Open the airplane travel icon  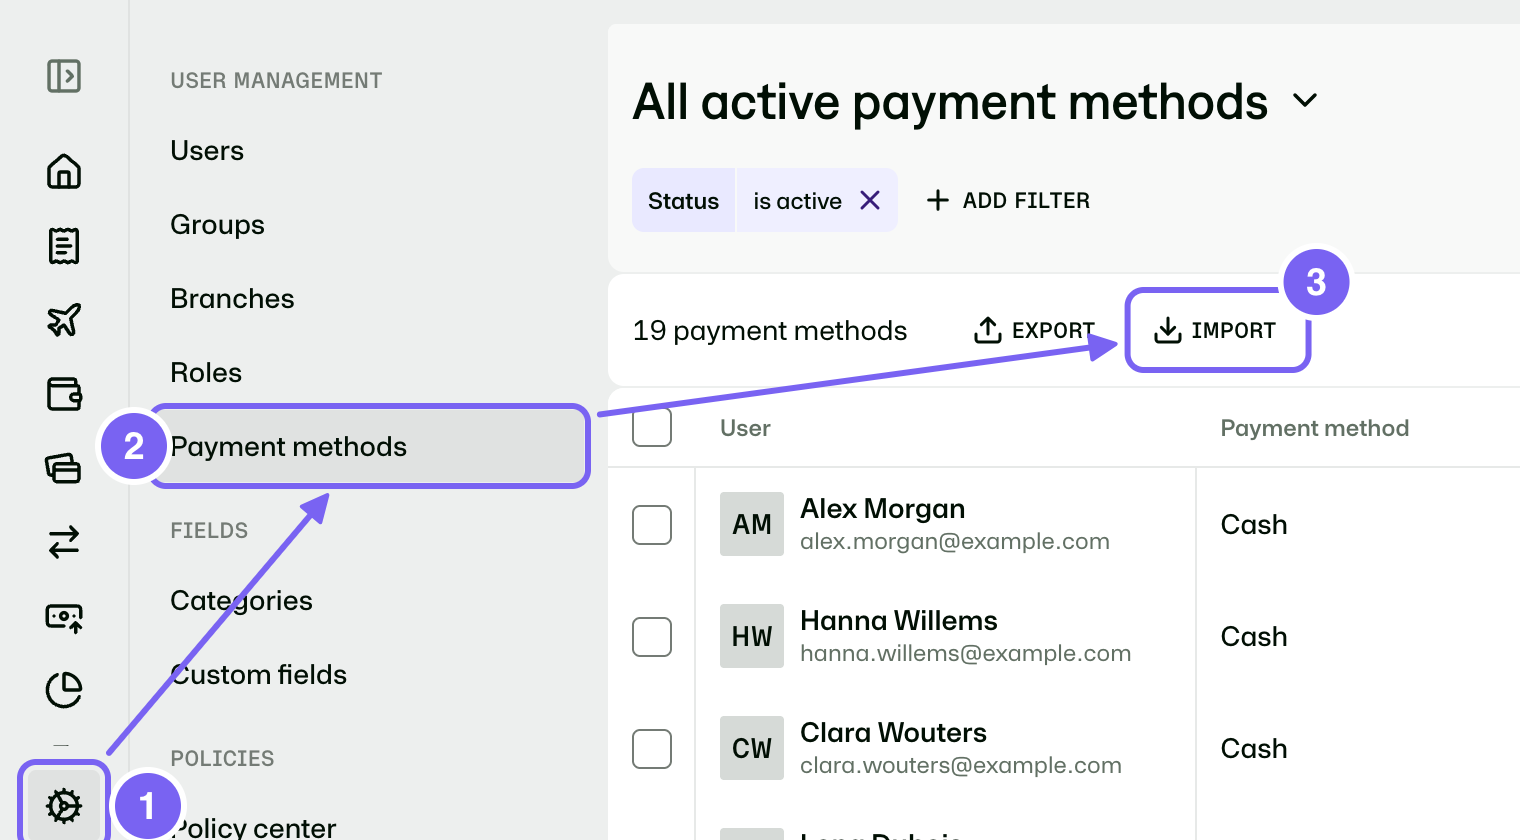click(64, 320)
